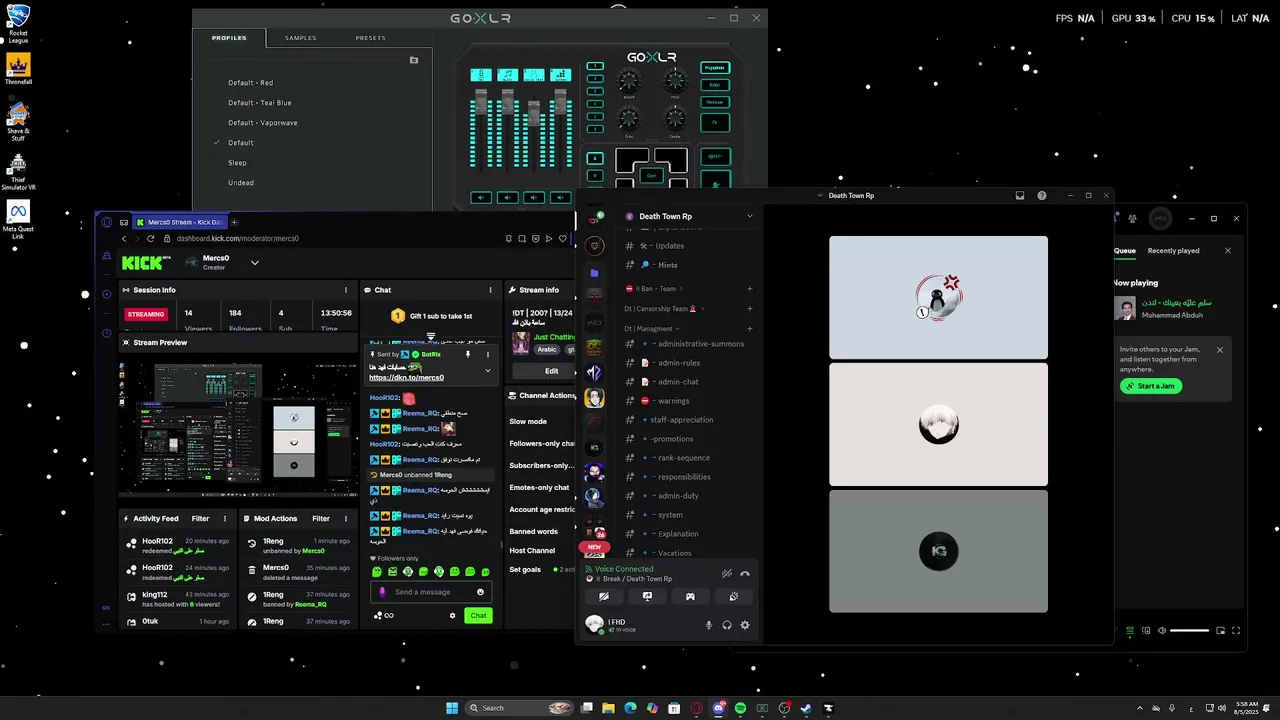Click Start a Jam in Spotify
Viewport: 1280px width, 720px height.
pyautogui.click(x=1151, y=386)
